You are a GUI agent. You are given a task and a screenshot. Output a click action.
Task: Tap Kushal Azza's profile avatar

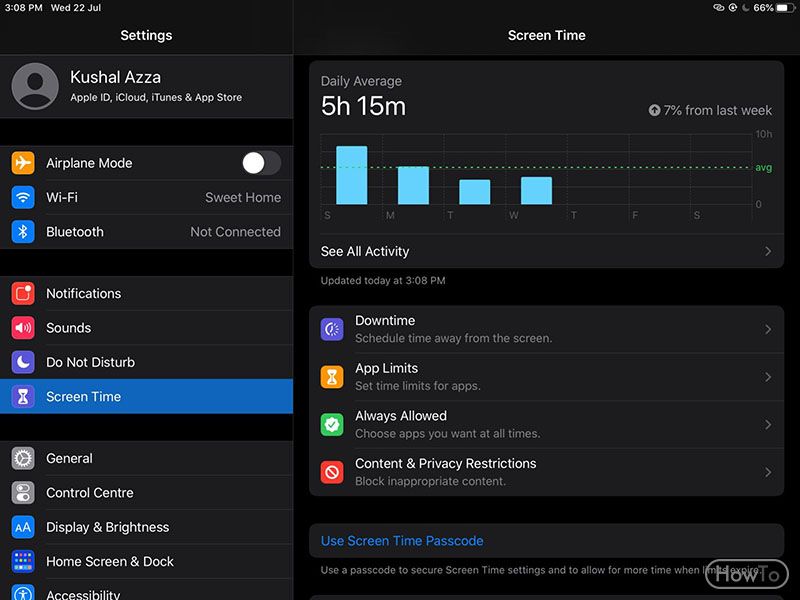click(35, 86)
